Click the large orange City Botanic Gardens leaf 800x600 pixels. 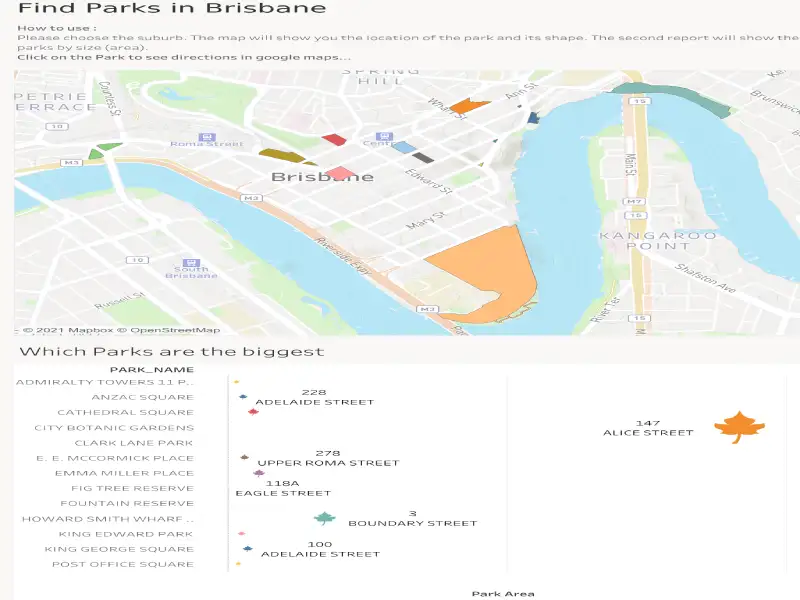point(739,427)
